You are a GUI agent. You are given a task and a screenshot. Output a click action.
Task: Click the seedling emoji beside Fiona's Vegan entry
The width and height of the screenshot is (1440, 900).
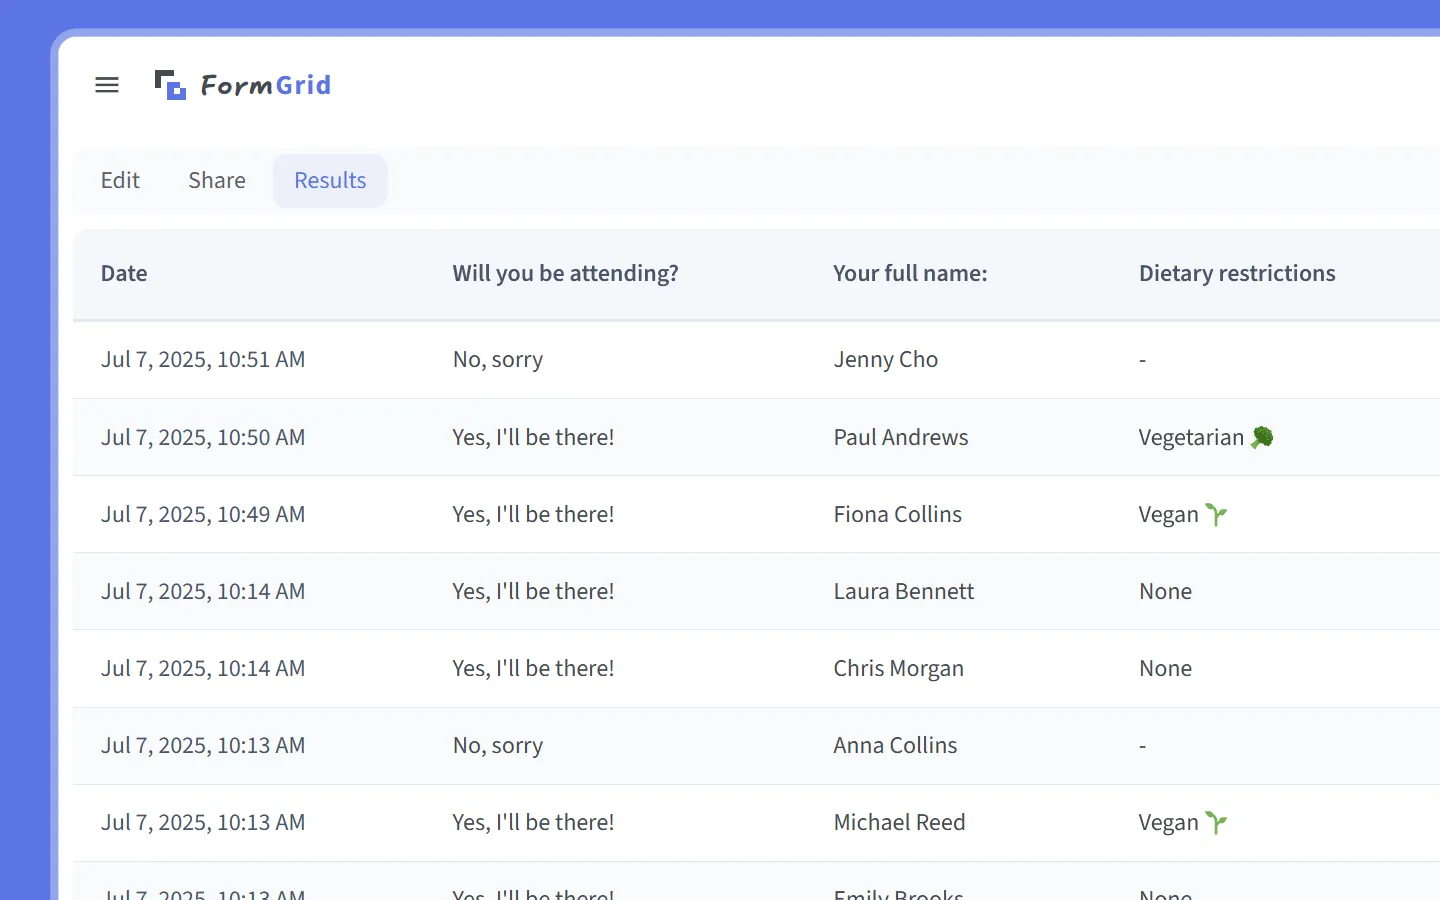tap(1217, 514)
